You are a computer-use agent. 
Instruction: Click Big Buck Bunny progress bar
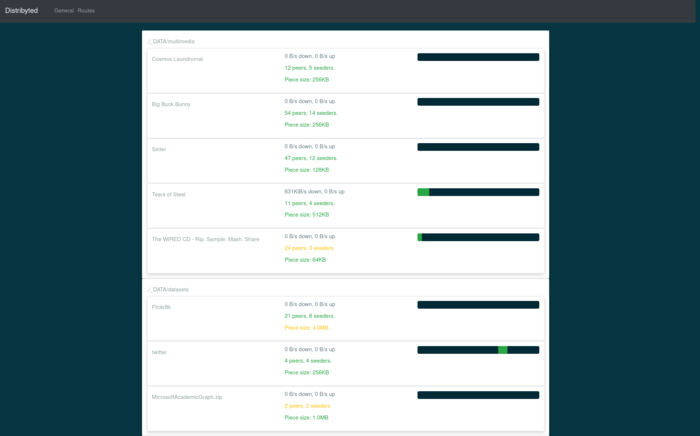478,102
